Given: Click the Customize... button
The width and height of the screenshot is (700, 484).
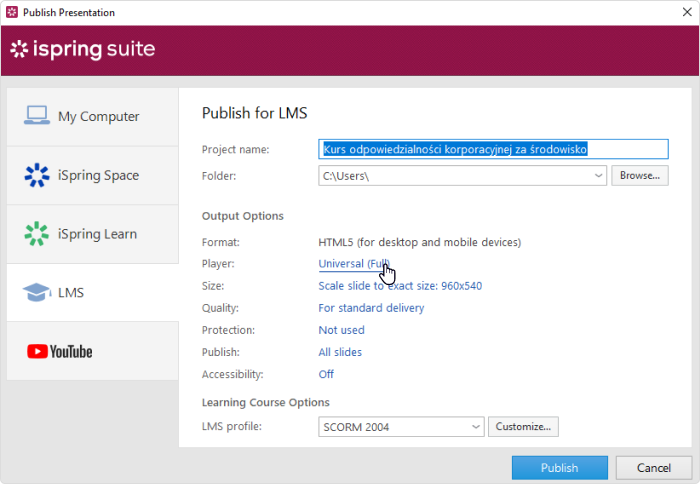Looking at the screenshot, I should (523, 426).
